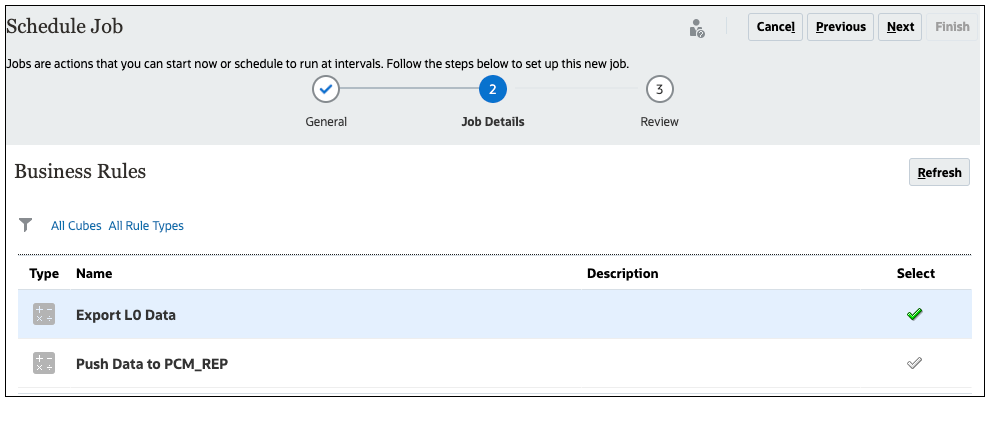Click the Type column header
Viewport: 985px width, 421px height.
(44, 273)
